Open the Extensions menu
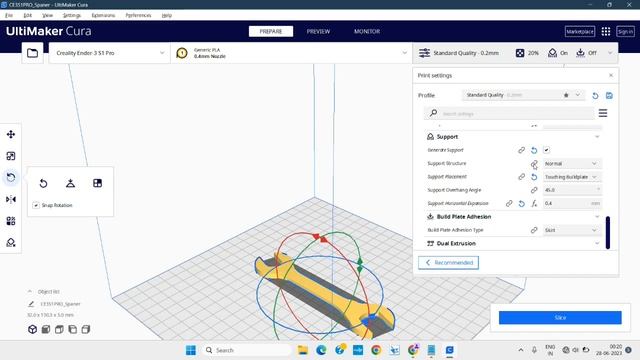640x360 pixels. pos(103,15)
